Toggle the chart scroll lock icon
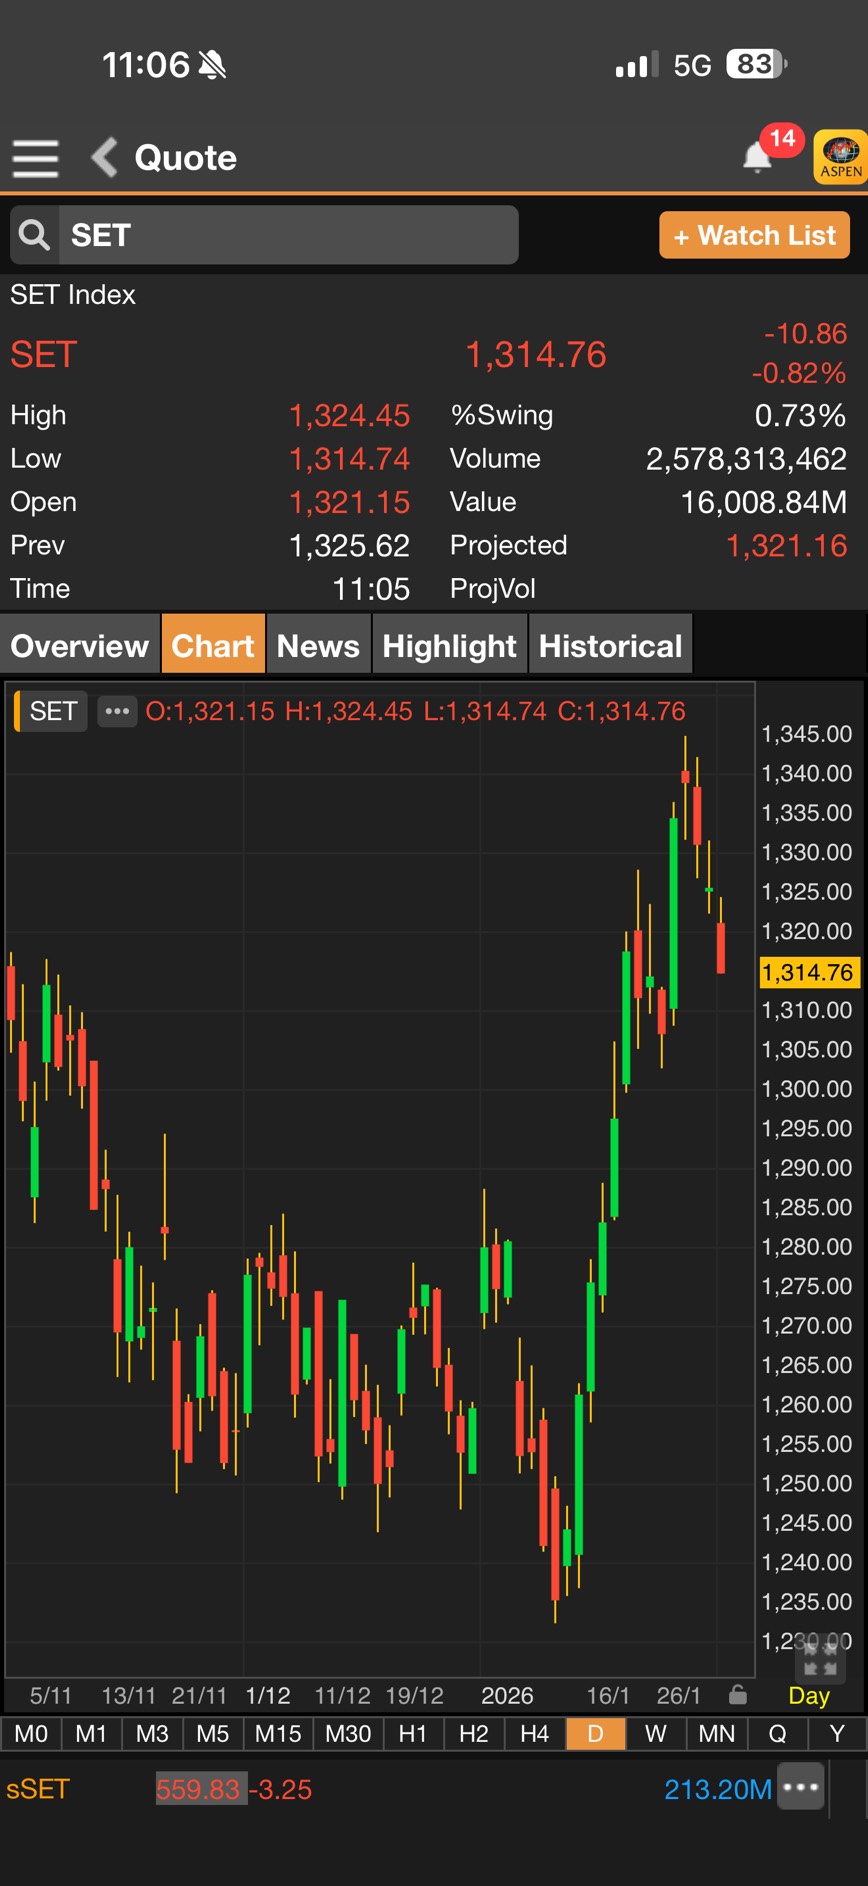 [738, 1695]
